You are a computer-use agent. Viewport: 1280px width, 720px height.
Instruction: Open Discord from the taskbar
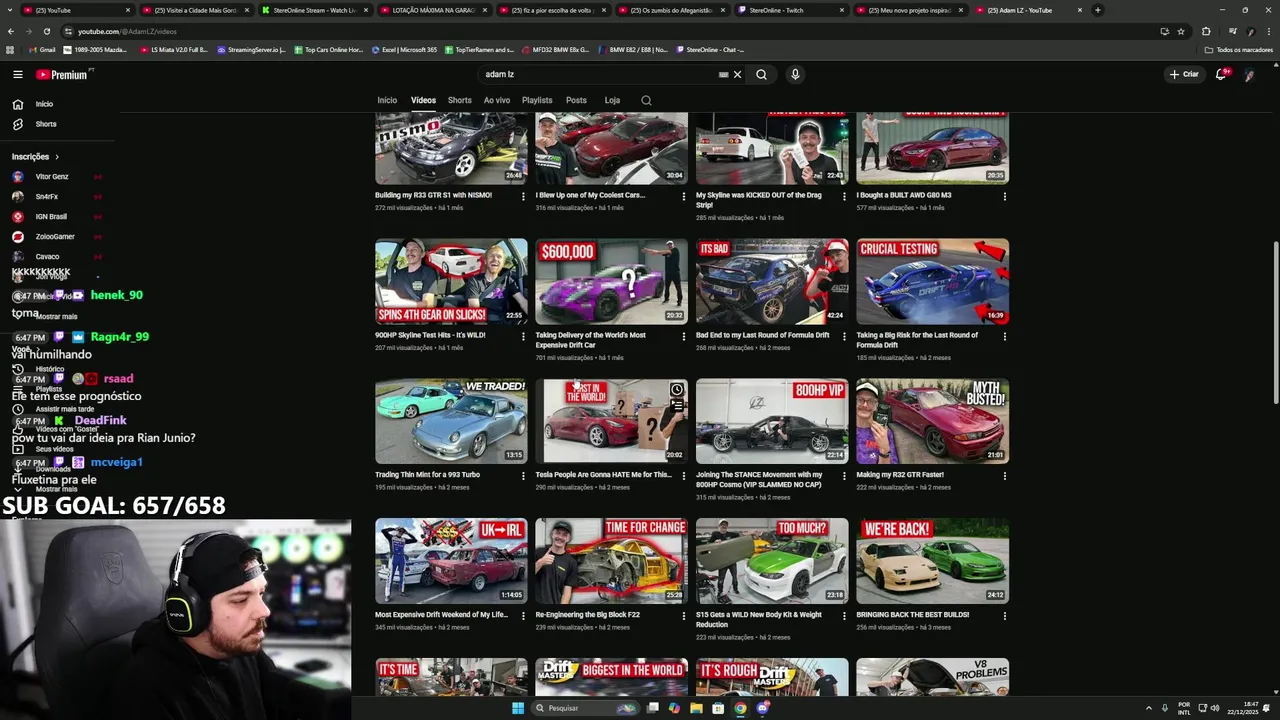(762, 708)
